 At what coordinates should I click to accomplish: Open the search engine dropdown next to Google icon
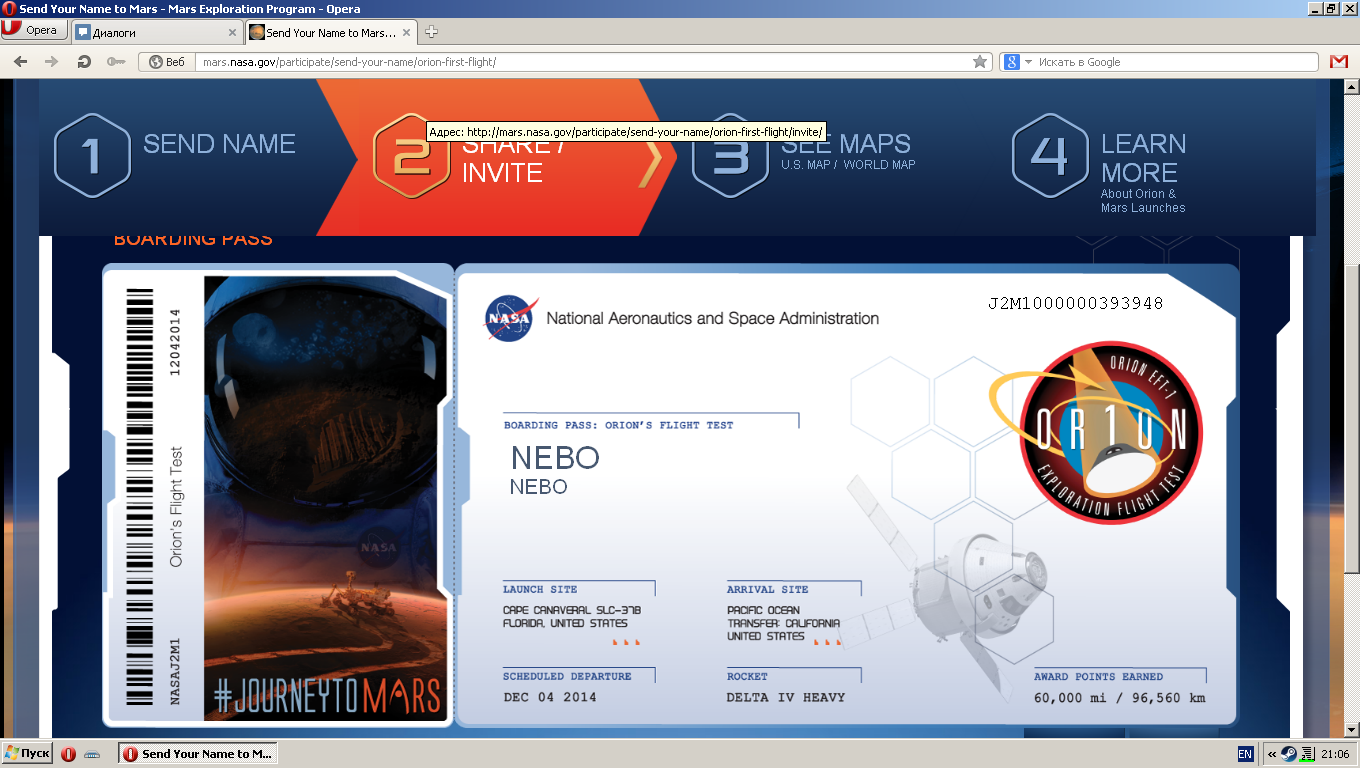coord(1028,62)
